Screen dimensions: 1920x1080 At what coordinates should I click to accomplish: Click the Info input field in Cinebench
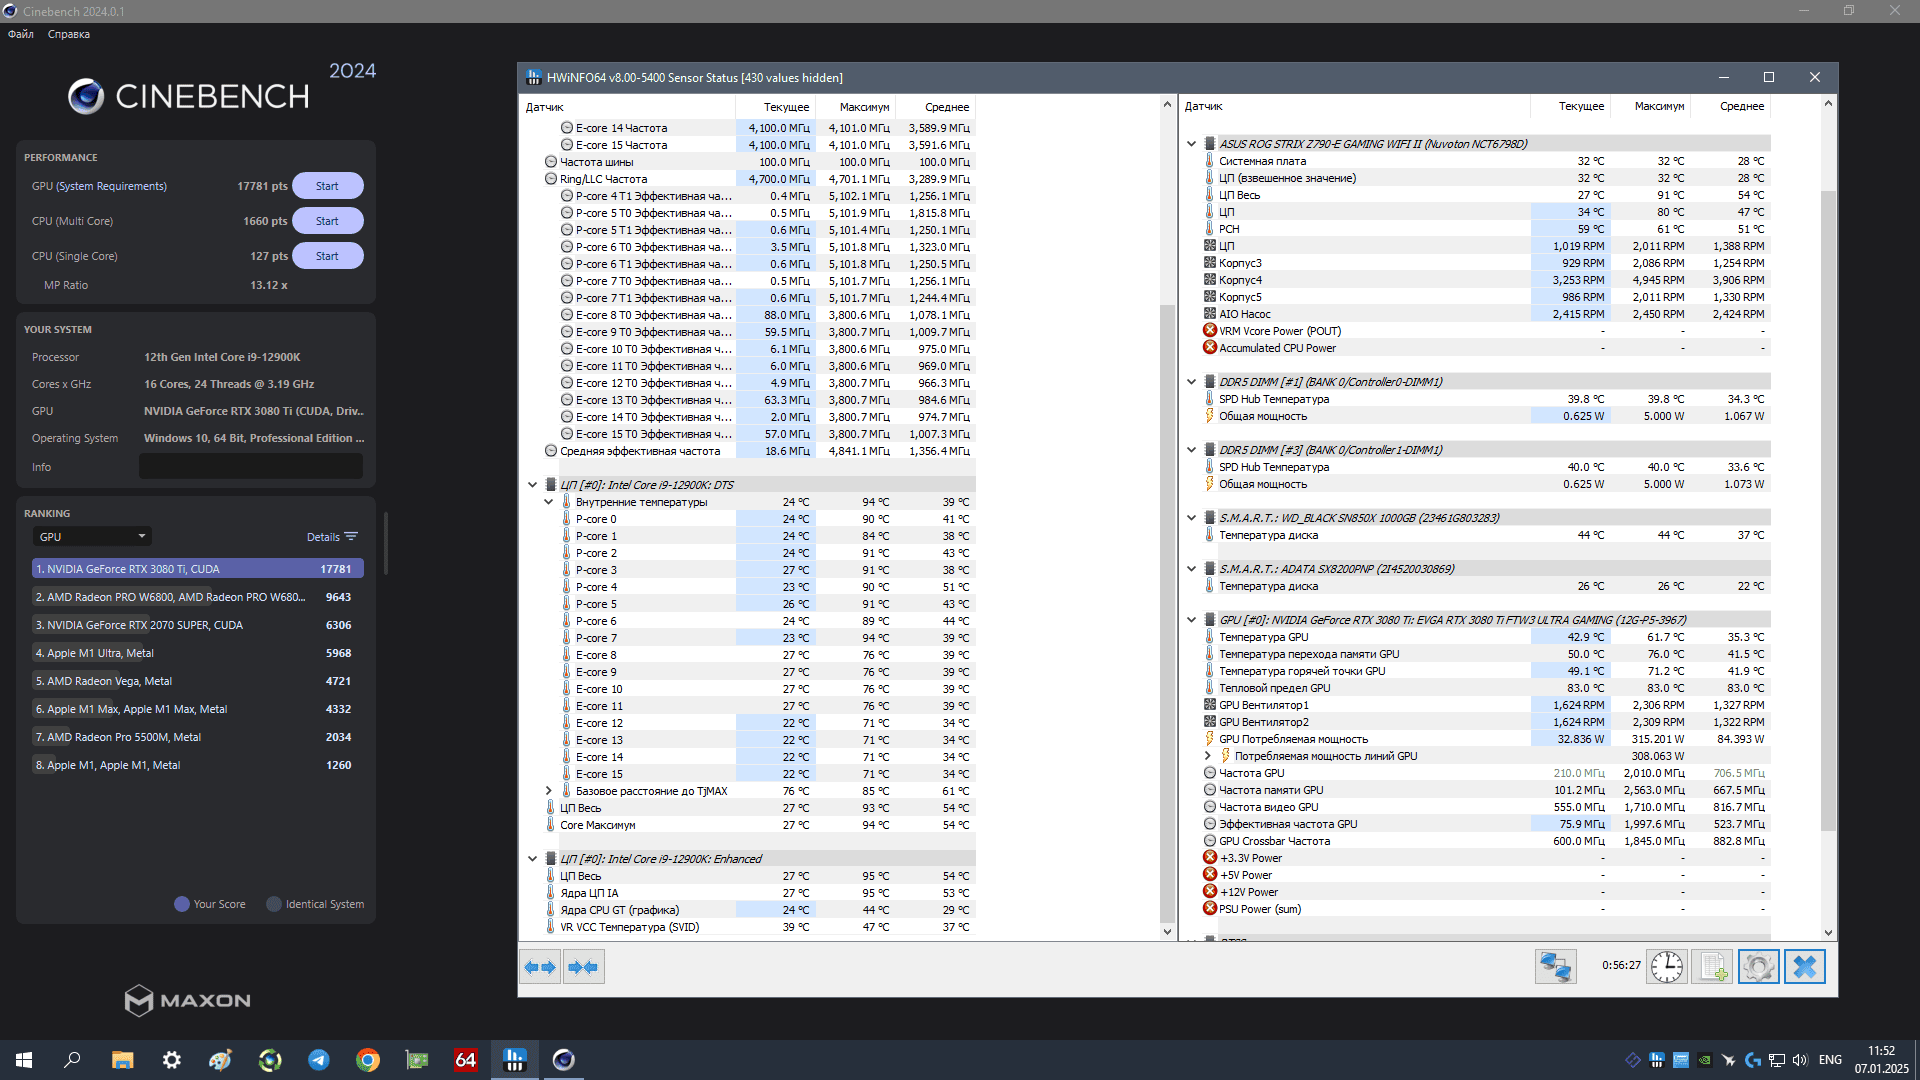click(251, 467)
